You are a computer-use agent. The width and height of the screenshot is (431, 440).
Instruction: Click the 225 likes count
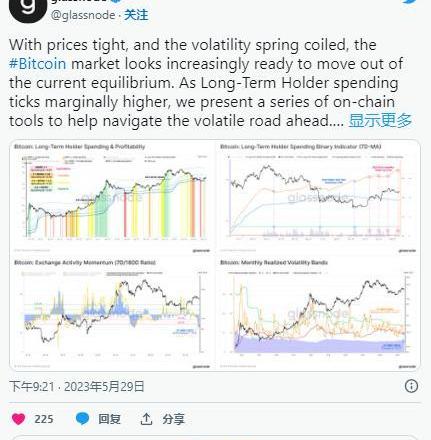pos(44,419)
